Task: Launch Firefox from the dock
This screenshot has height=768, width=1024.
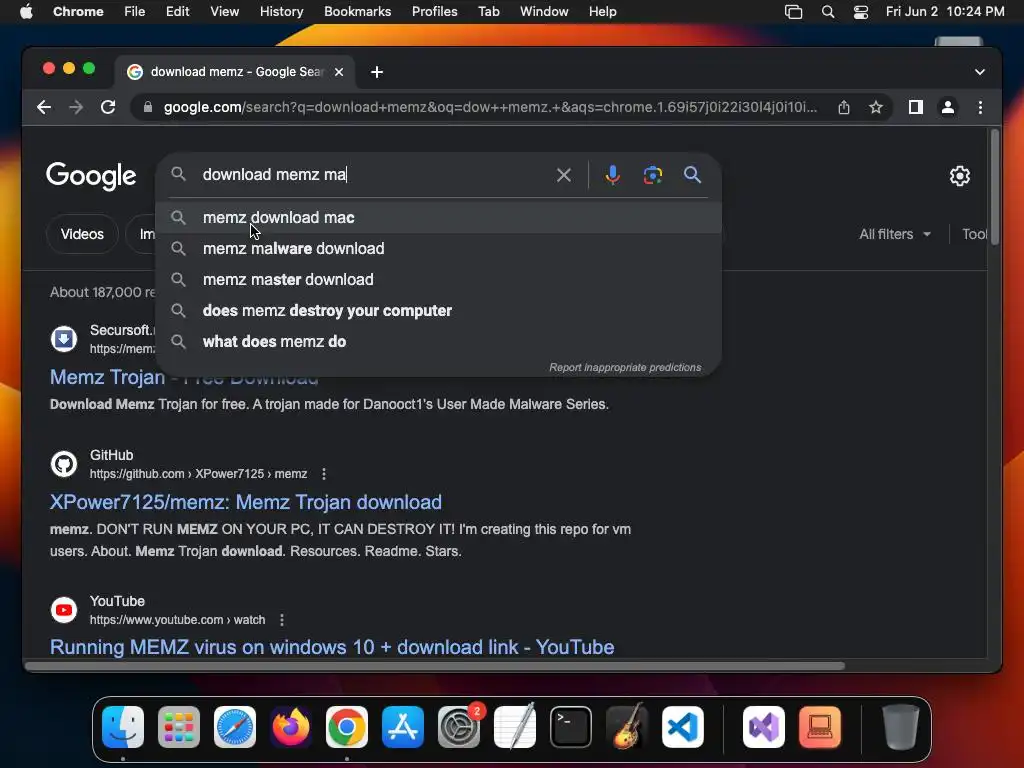Action: click(291, 727)
